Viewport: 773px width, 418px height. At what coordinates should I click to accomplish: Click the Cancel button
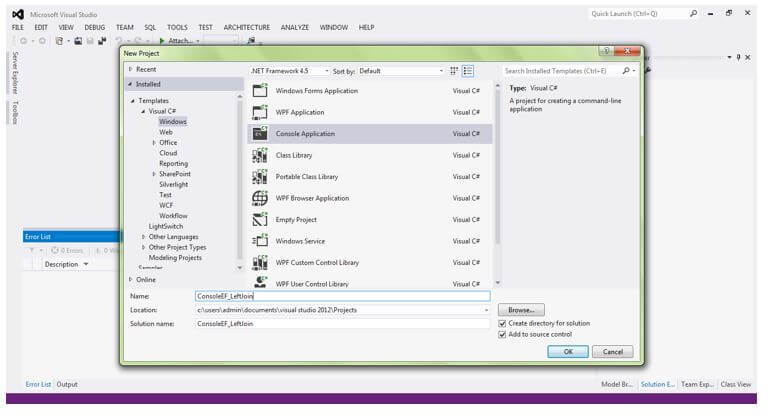[x=613, y=352]
